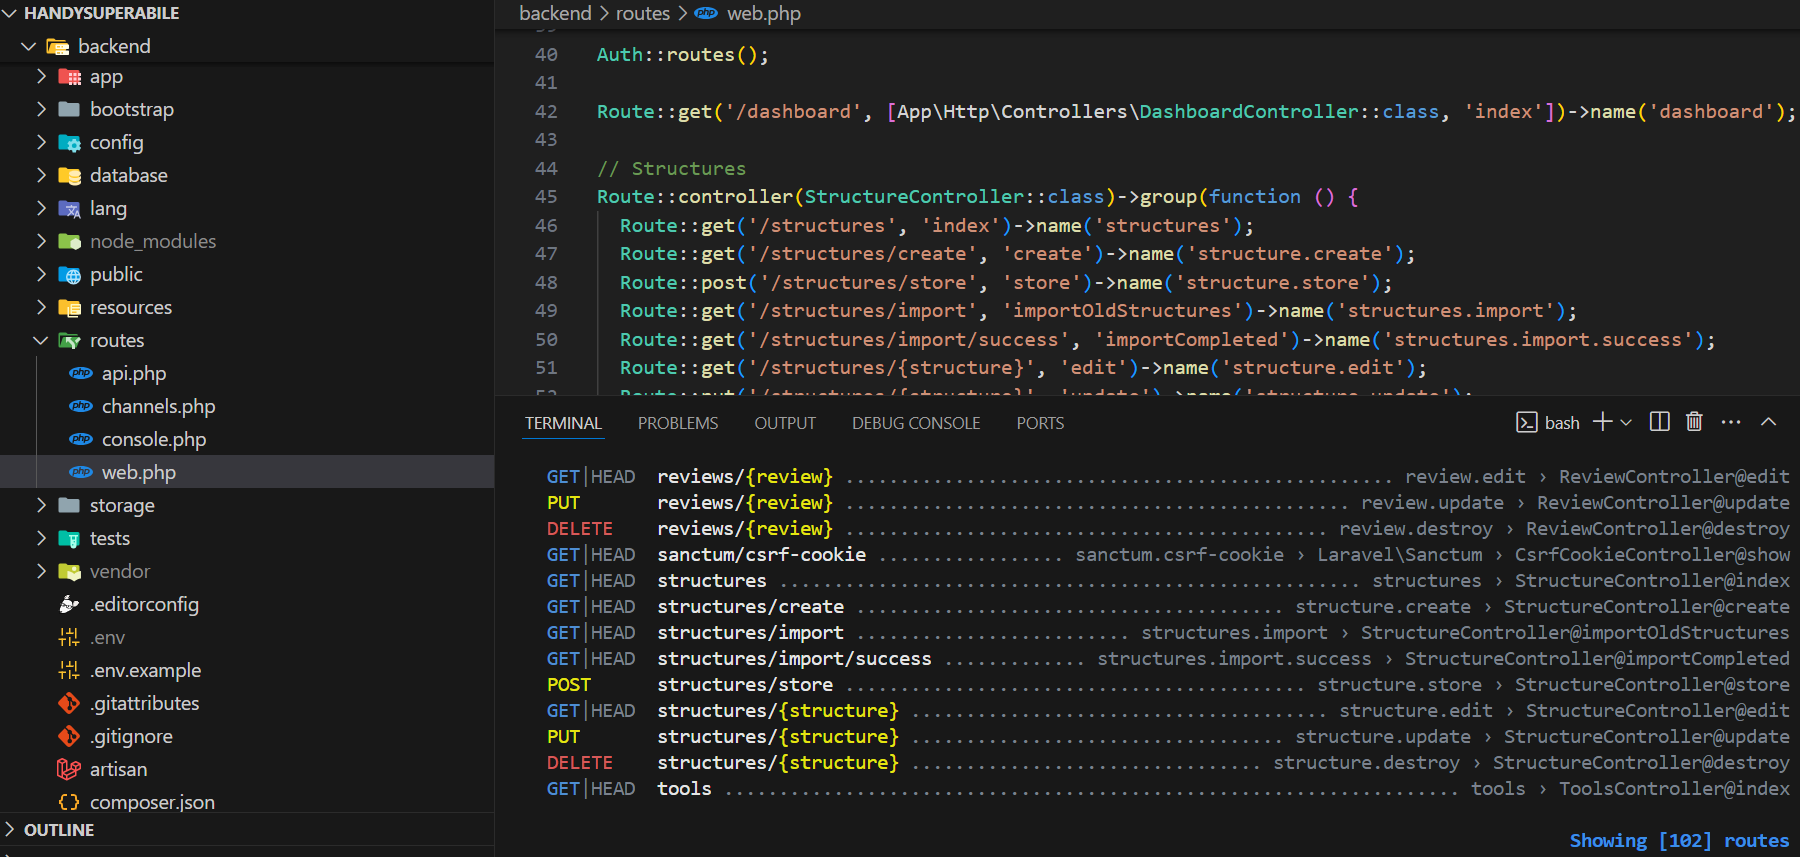
Task: Collapse the routes folder chevron
Action: tap(41, 340)
